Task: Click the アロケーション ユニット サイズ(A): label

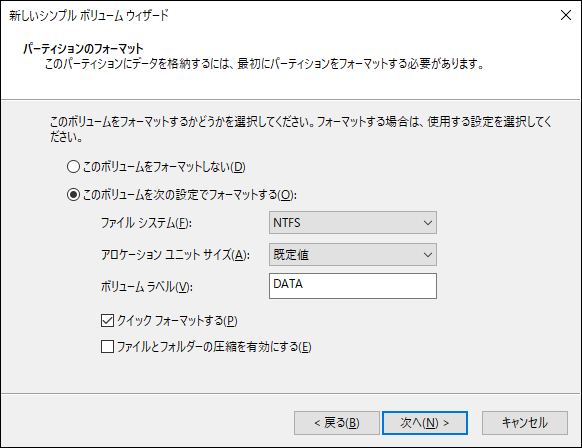Action: (175, 255)
